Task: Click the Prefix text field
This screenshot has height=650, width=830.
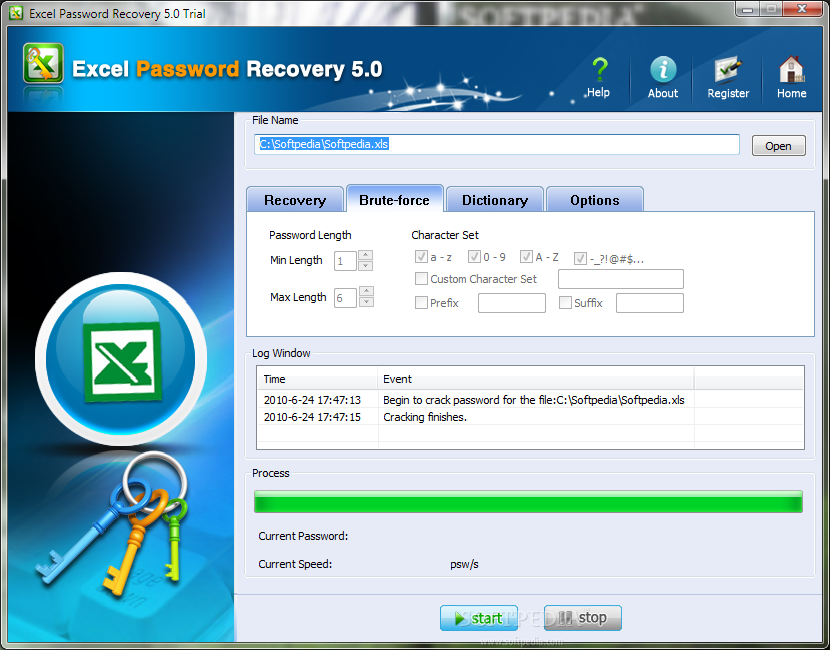Action: [512, 303]
